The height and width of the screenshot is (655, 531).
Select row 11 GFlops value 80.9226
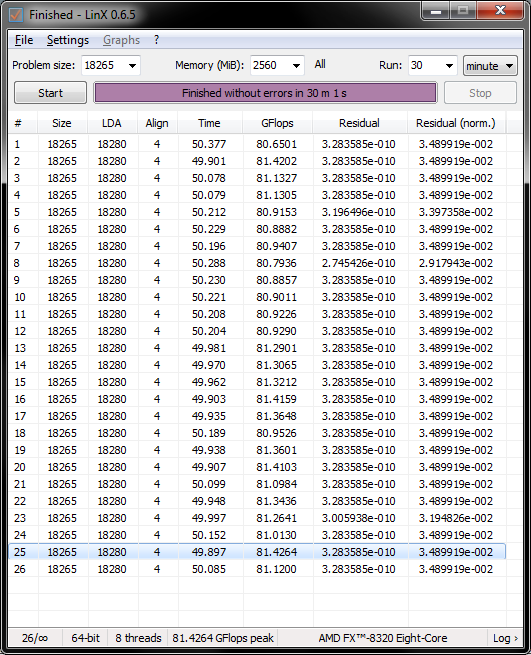(x=277, y=314)
